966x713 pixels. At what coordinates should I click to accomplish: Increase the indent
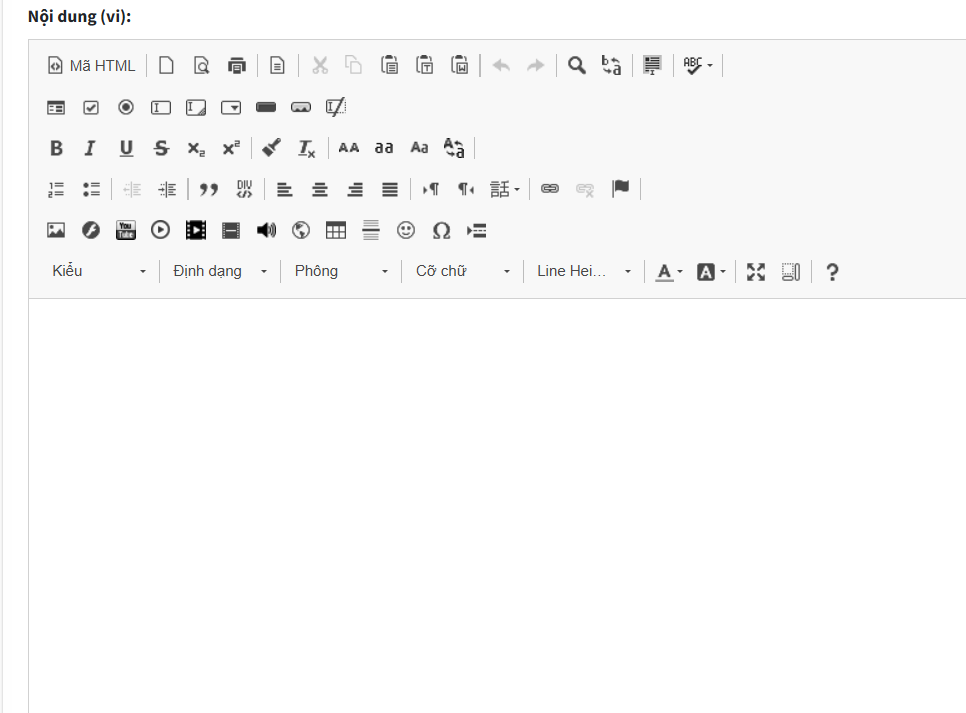(x=167, y=189)
